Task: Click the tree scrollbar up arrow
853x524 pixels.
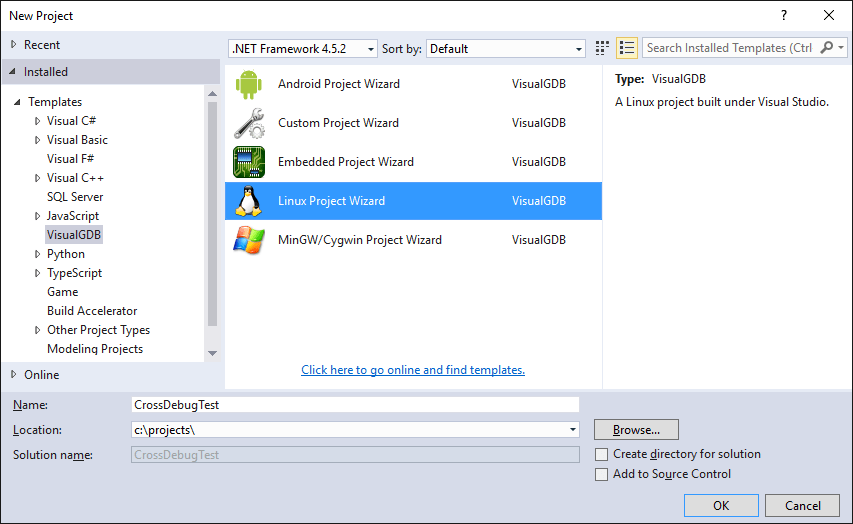Action: (x=212, y=94)
